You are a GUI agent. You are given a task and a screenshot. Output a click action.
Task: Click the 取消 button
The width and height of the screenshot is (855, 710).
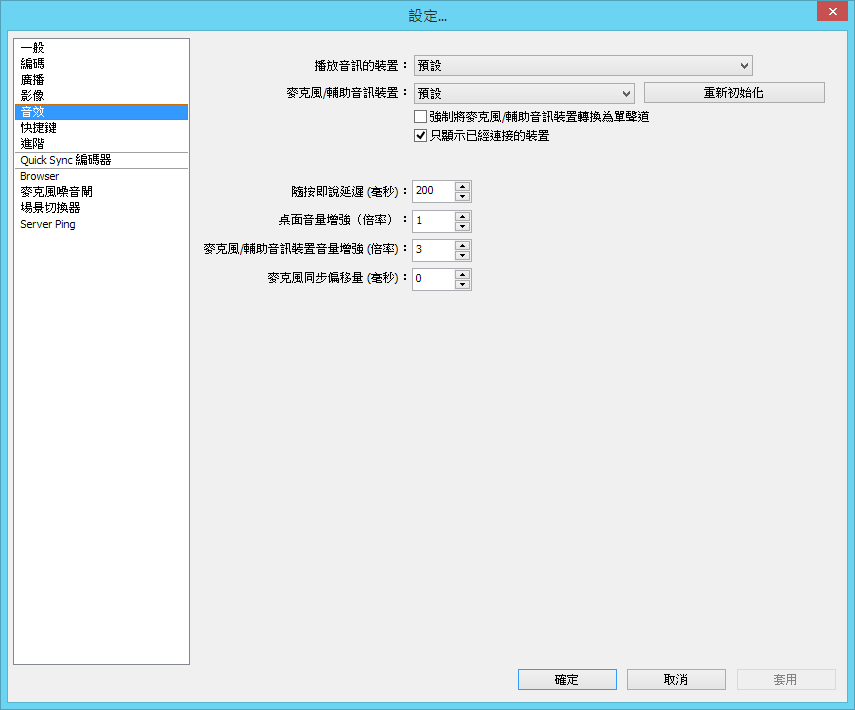click(x=676, y=679)
